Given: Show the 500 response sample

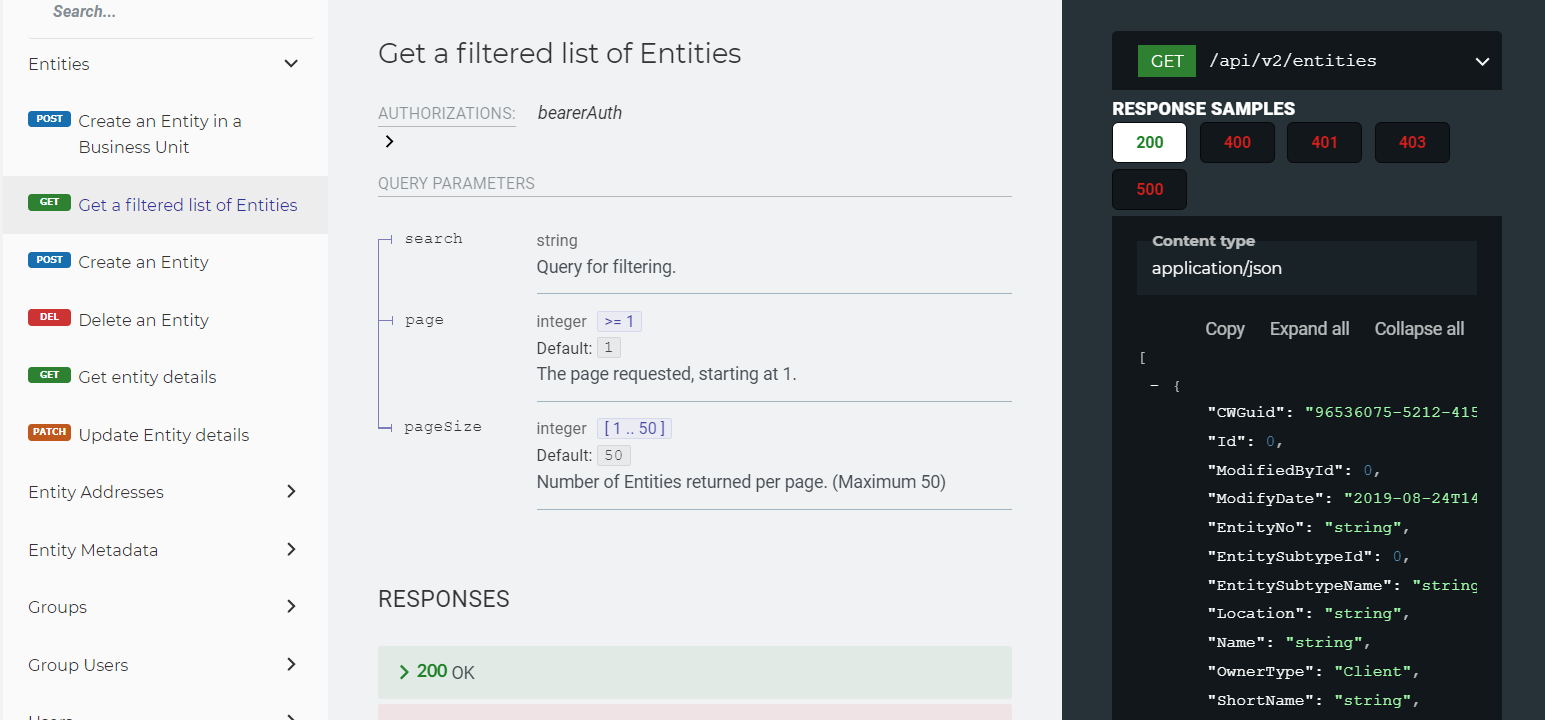Looking at the screenshot, I should click(x=1149, y=189).
